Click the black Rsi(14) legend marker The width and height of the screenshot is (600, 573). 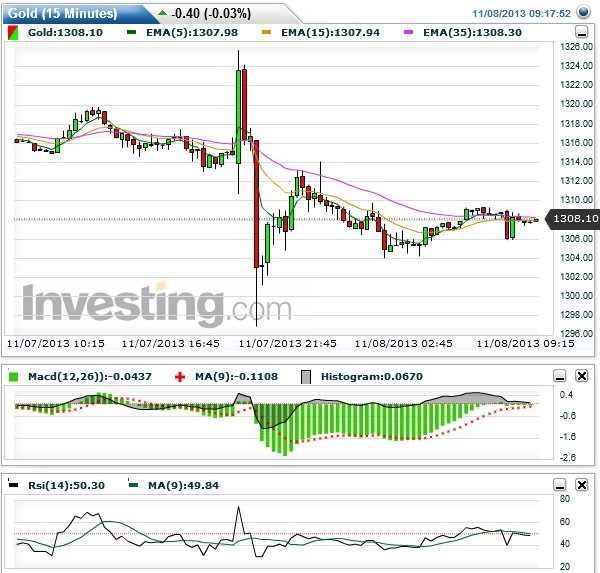pos(13,484)
